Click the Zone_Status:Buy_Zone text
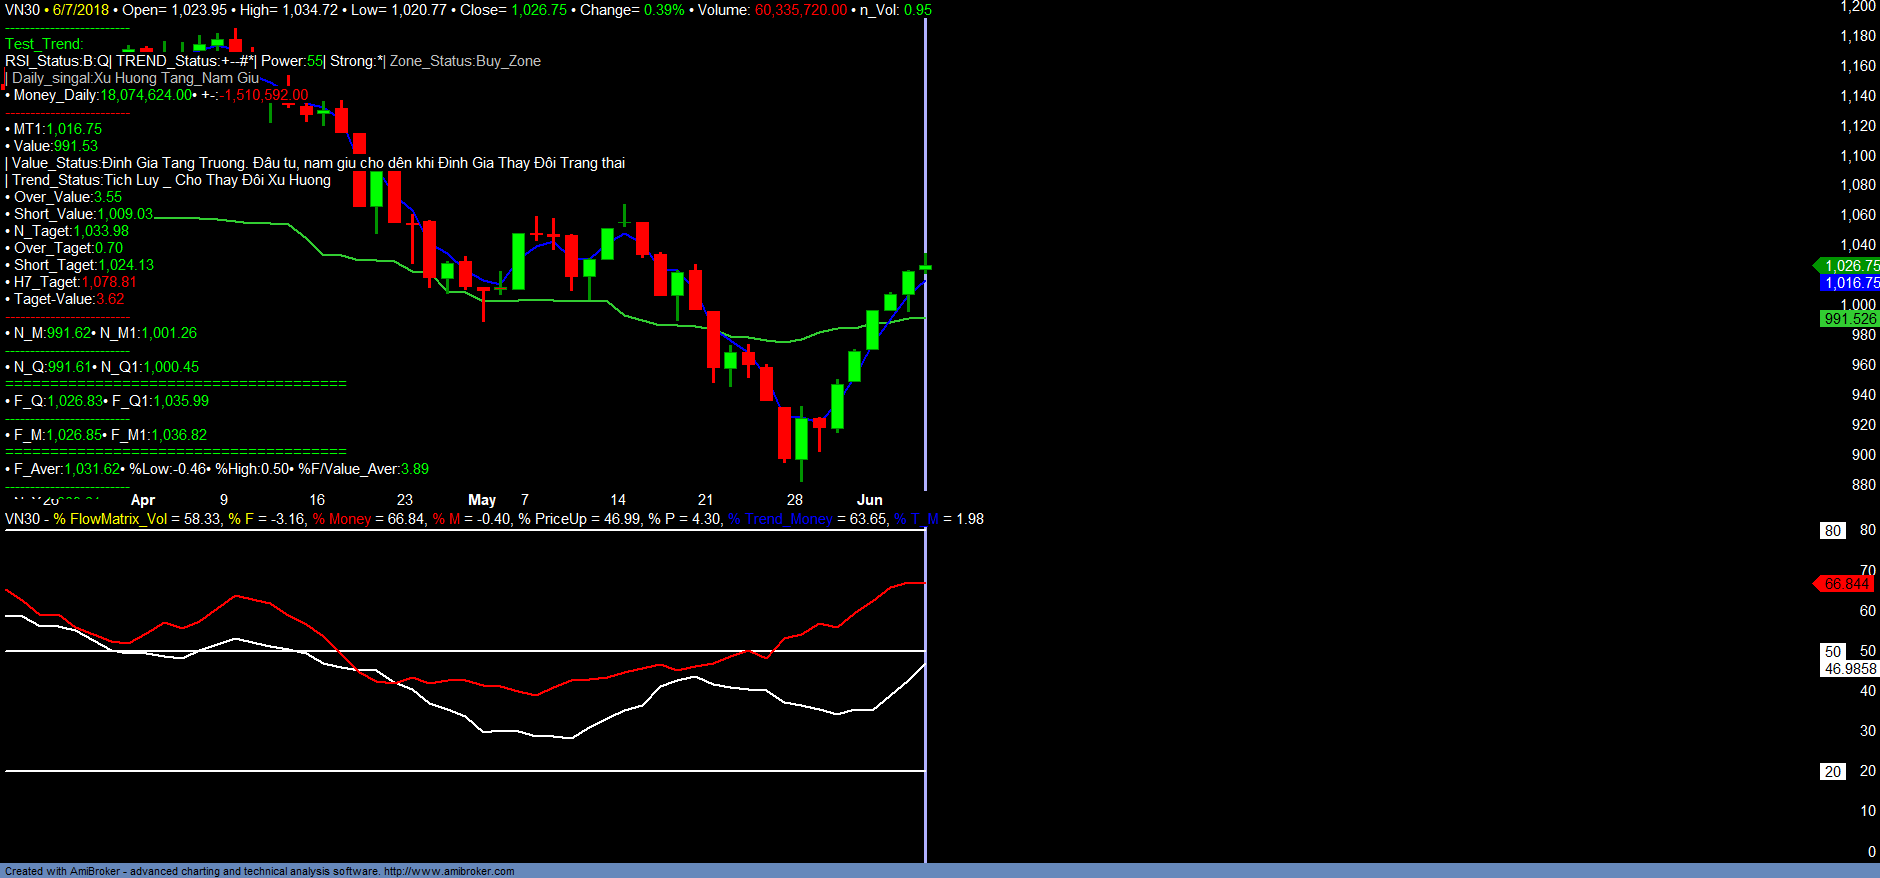 click(465, 61)
